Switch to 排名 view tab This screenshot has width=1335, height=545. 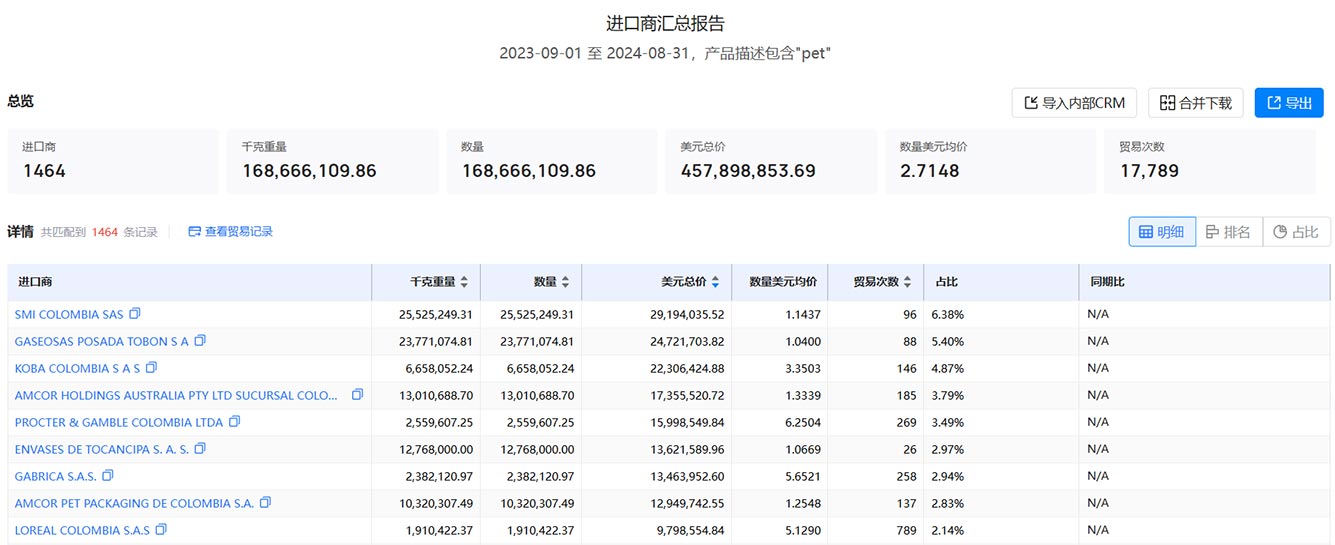[1229, 232]
